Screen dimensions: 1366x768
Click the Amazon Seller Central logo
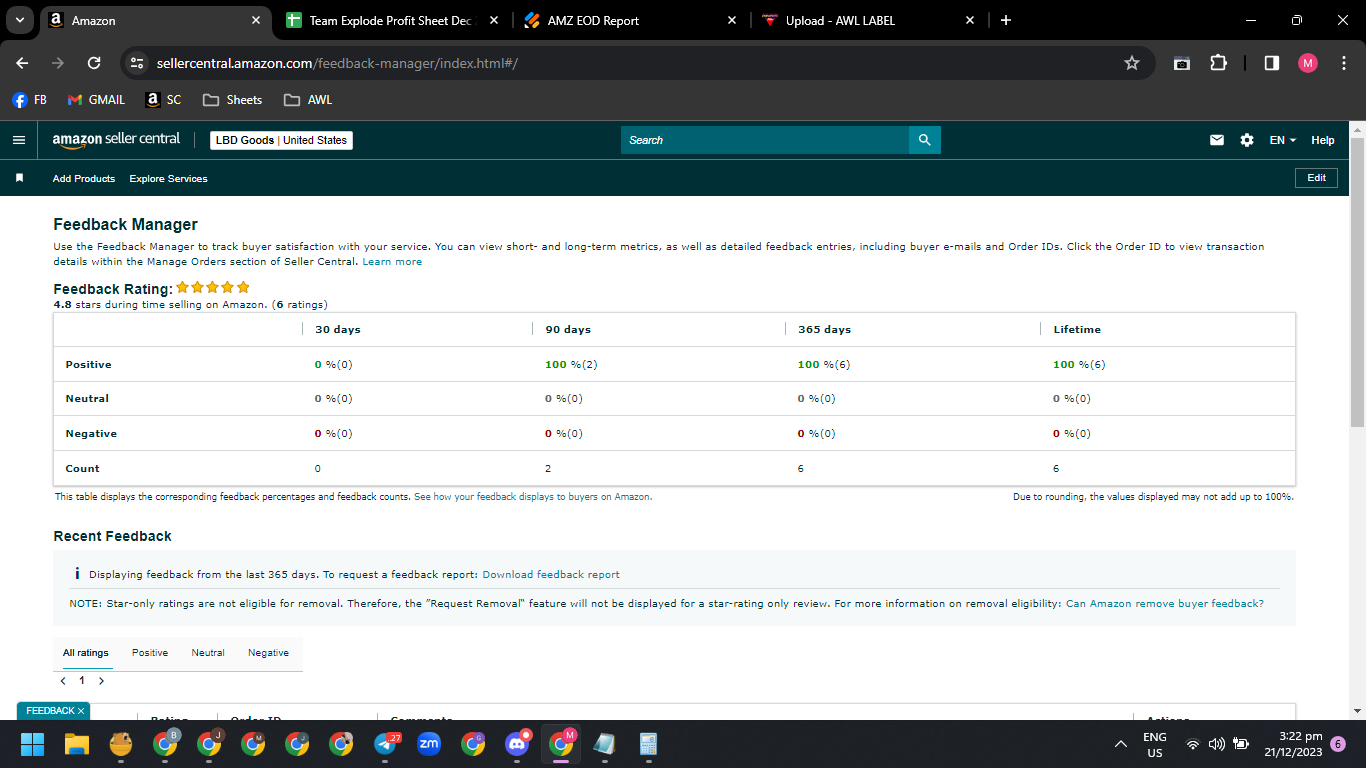coord(116,140)
